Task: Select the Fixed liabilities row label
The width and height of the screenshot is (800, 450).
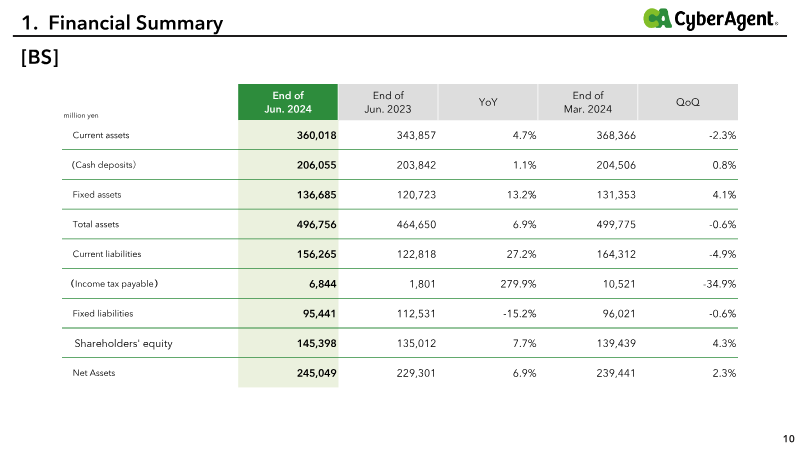Action: click(103, 313)
